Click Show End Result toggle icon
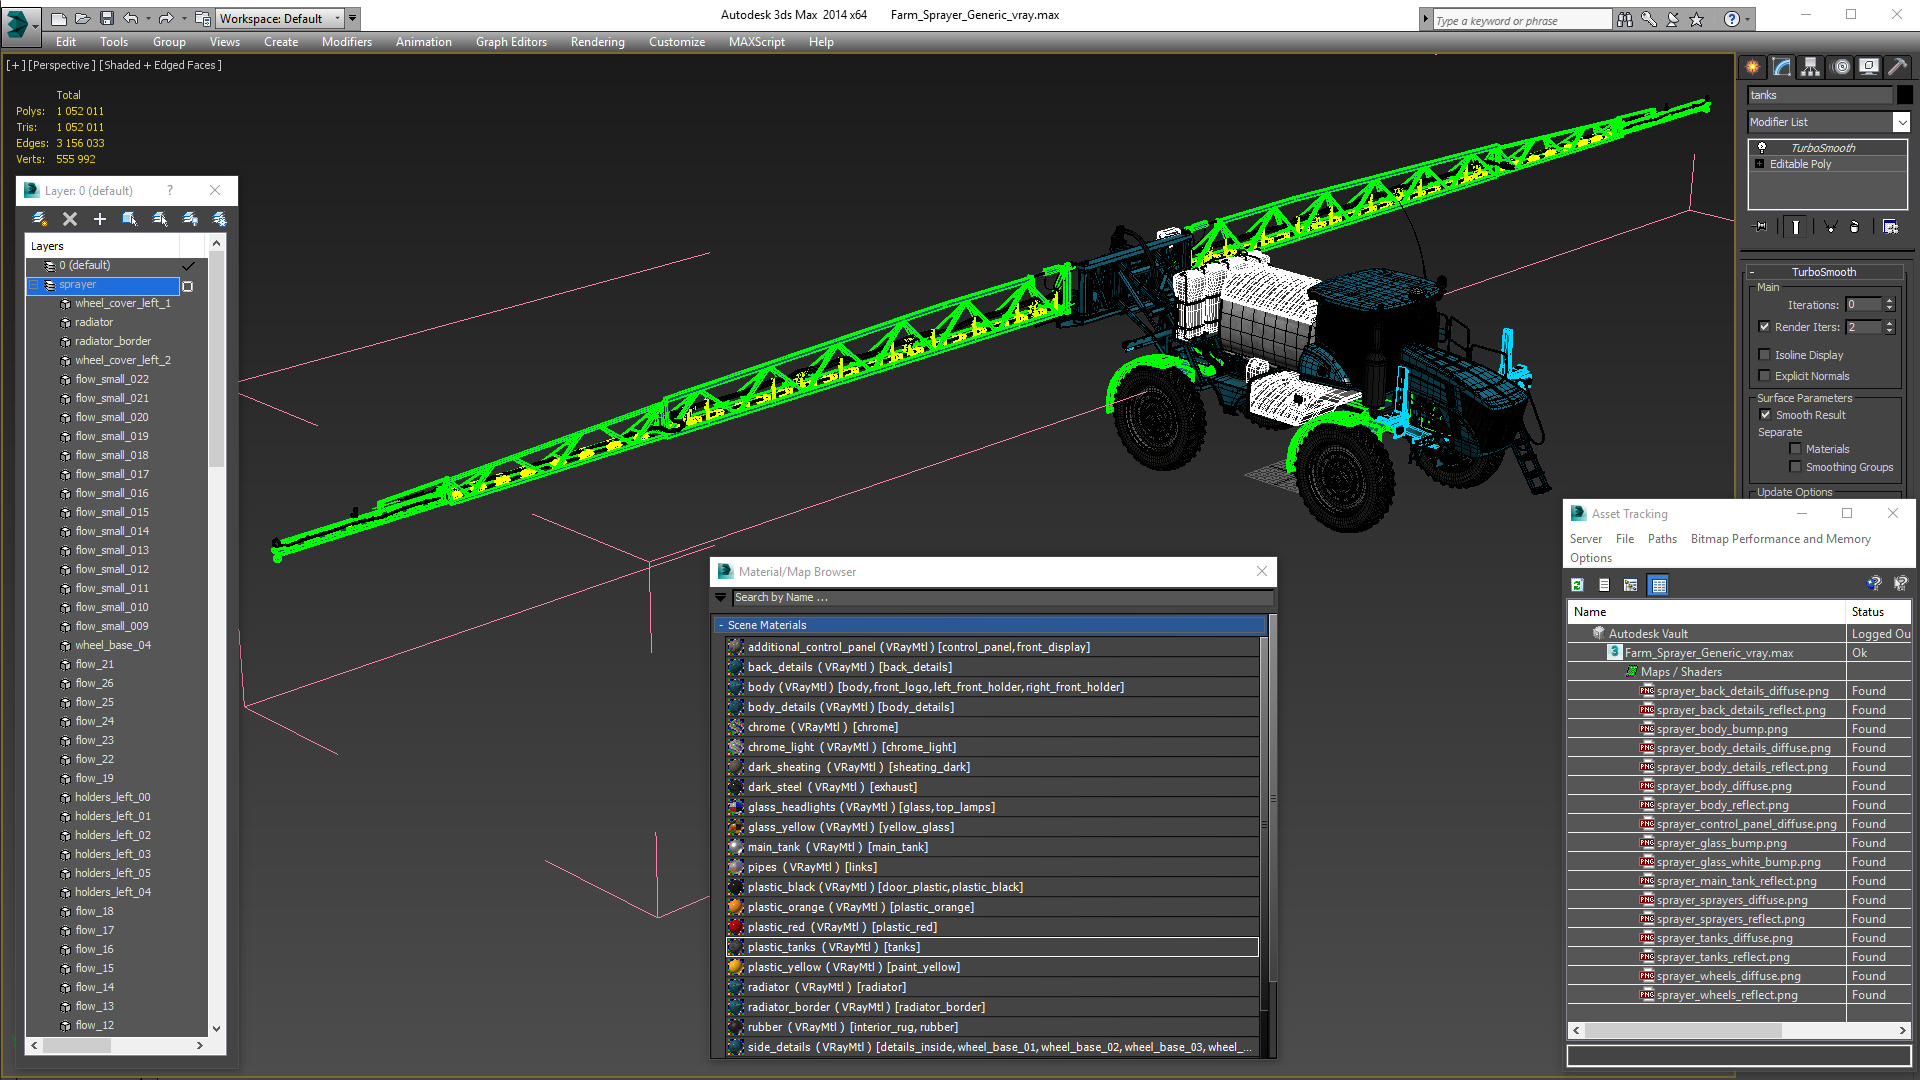The image size is (1920, 1080). (1796, 227)
